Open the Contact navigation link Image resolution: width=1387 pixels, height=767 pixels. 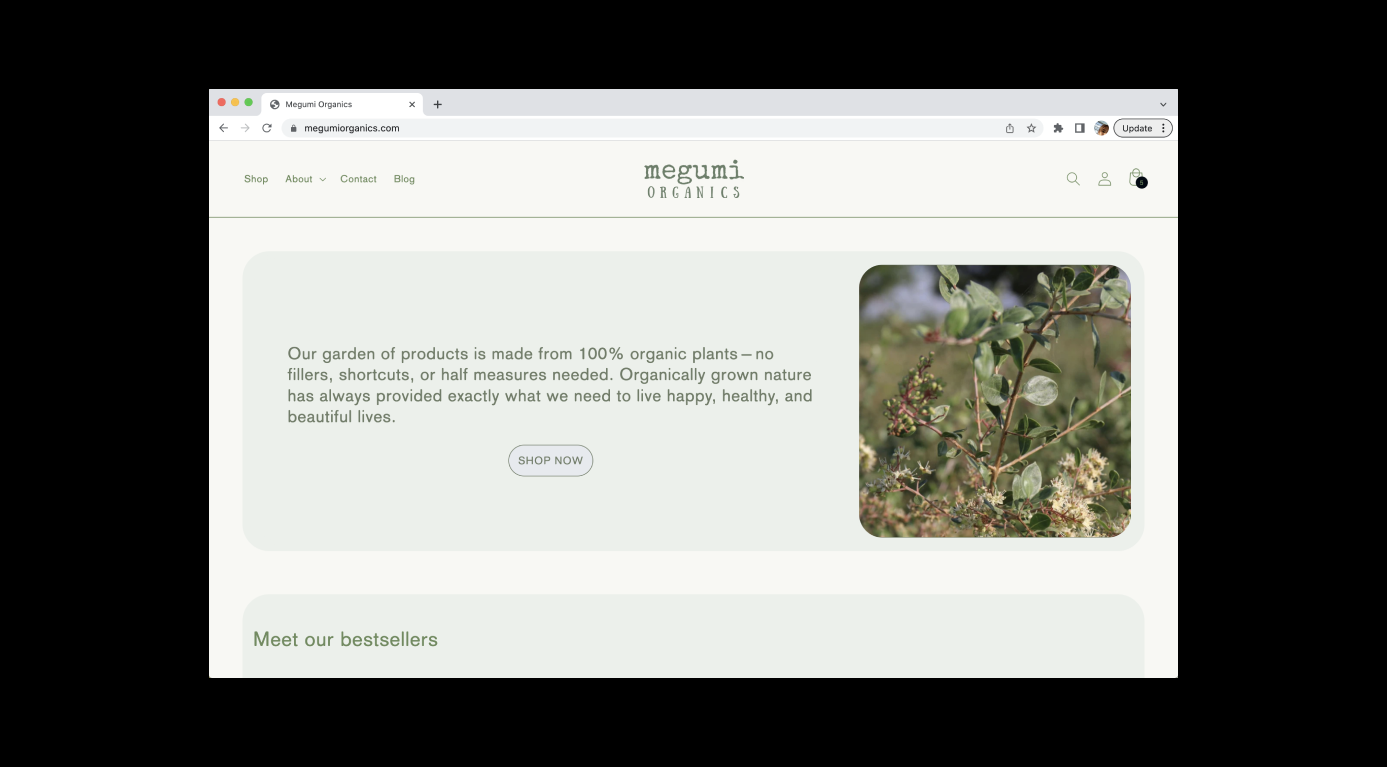[x=358, y=179]
